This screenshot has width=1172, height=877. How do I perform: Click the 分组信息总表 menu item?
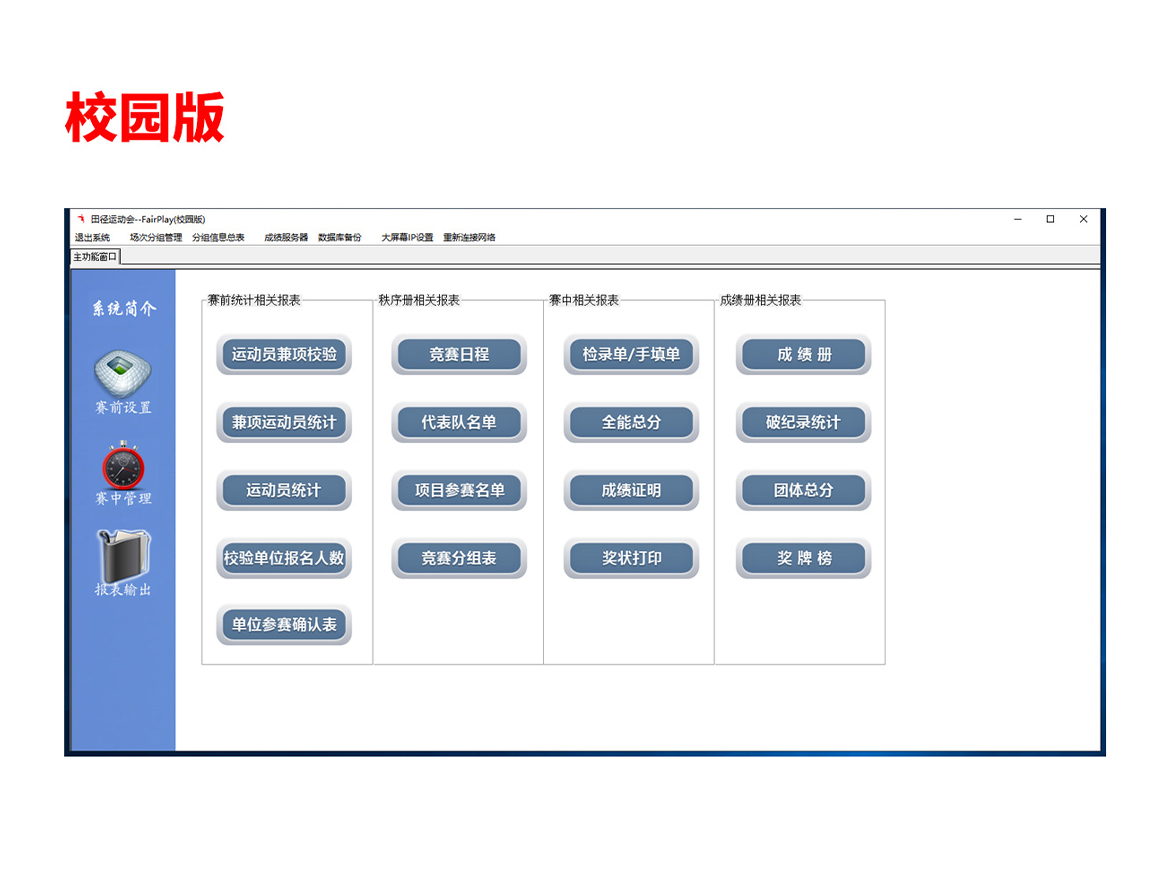pos(218,238)
